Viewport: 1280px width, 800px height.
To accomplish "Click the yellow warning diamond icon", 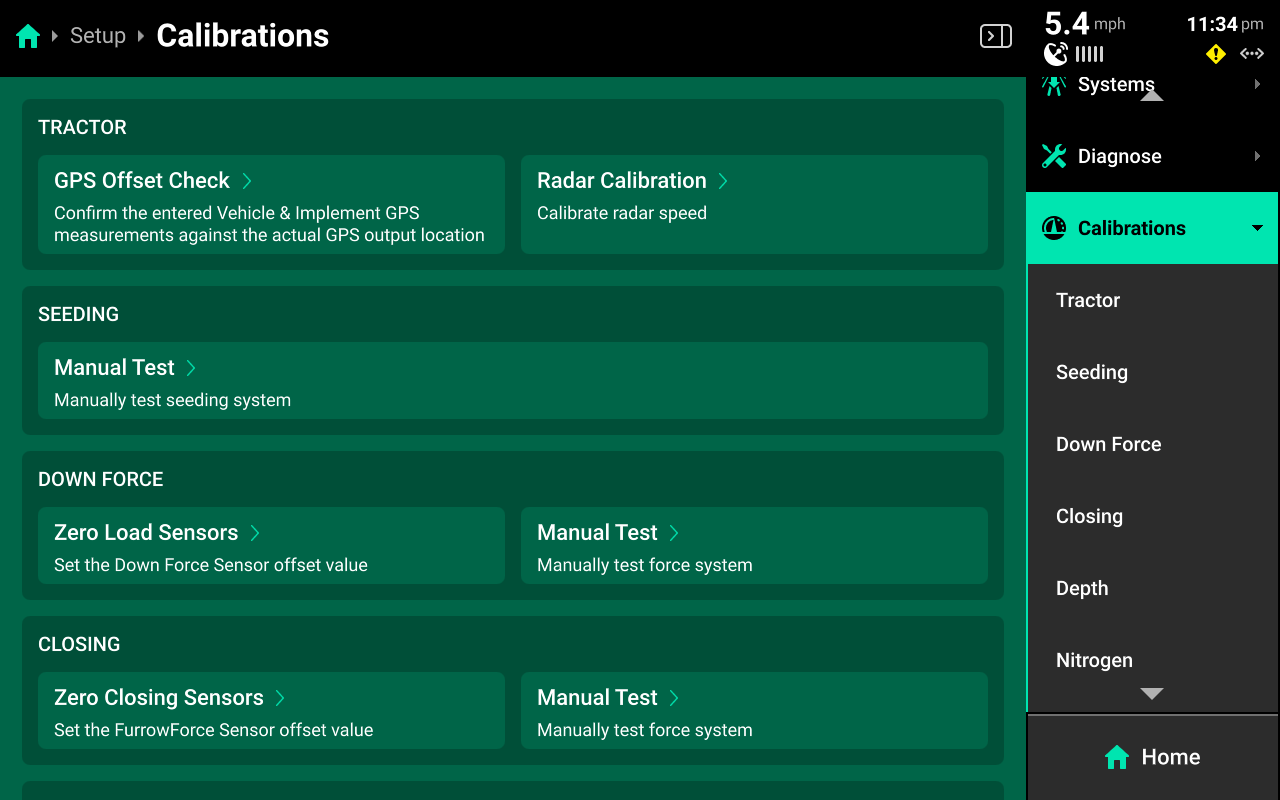I will tap(1216, 54).
